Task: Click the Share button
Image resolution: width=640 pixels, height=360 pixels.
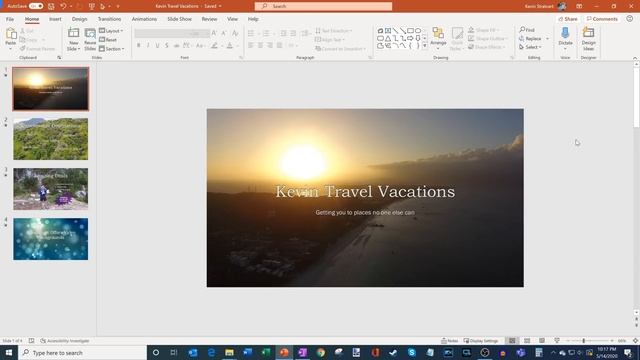Action: [568, 19]
